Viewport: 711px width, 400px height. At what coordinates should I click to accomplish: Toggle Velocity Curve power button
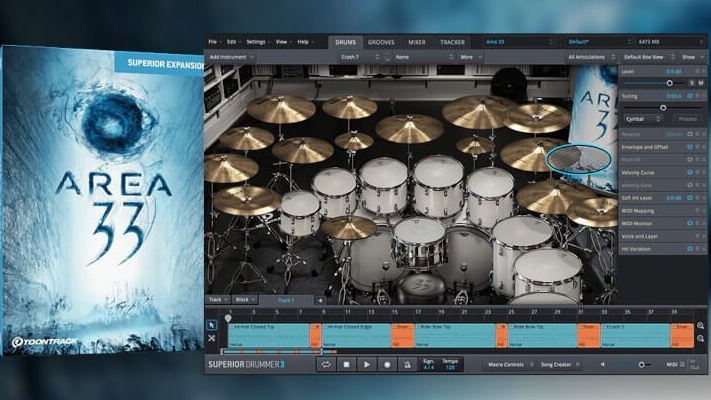[x=690, y=172]
